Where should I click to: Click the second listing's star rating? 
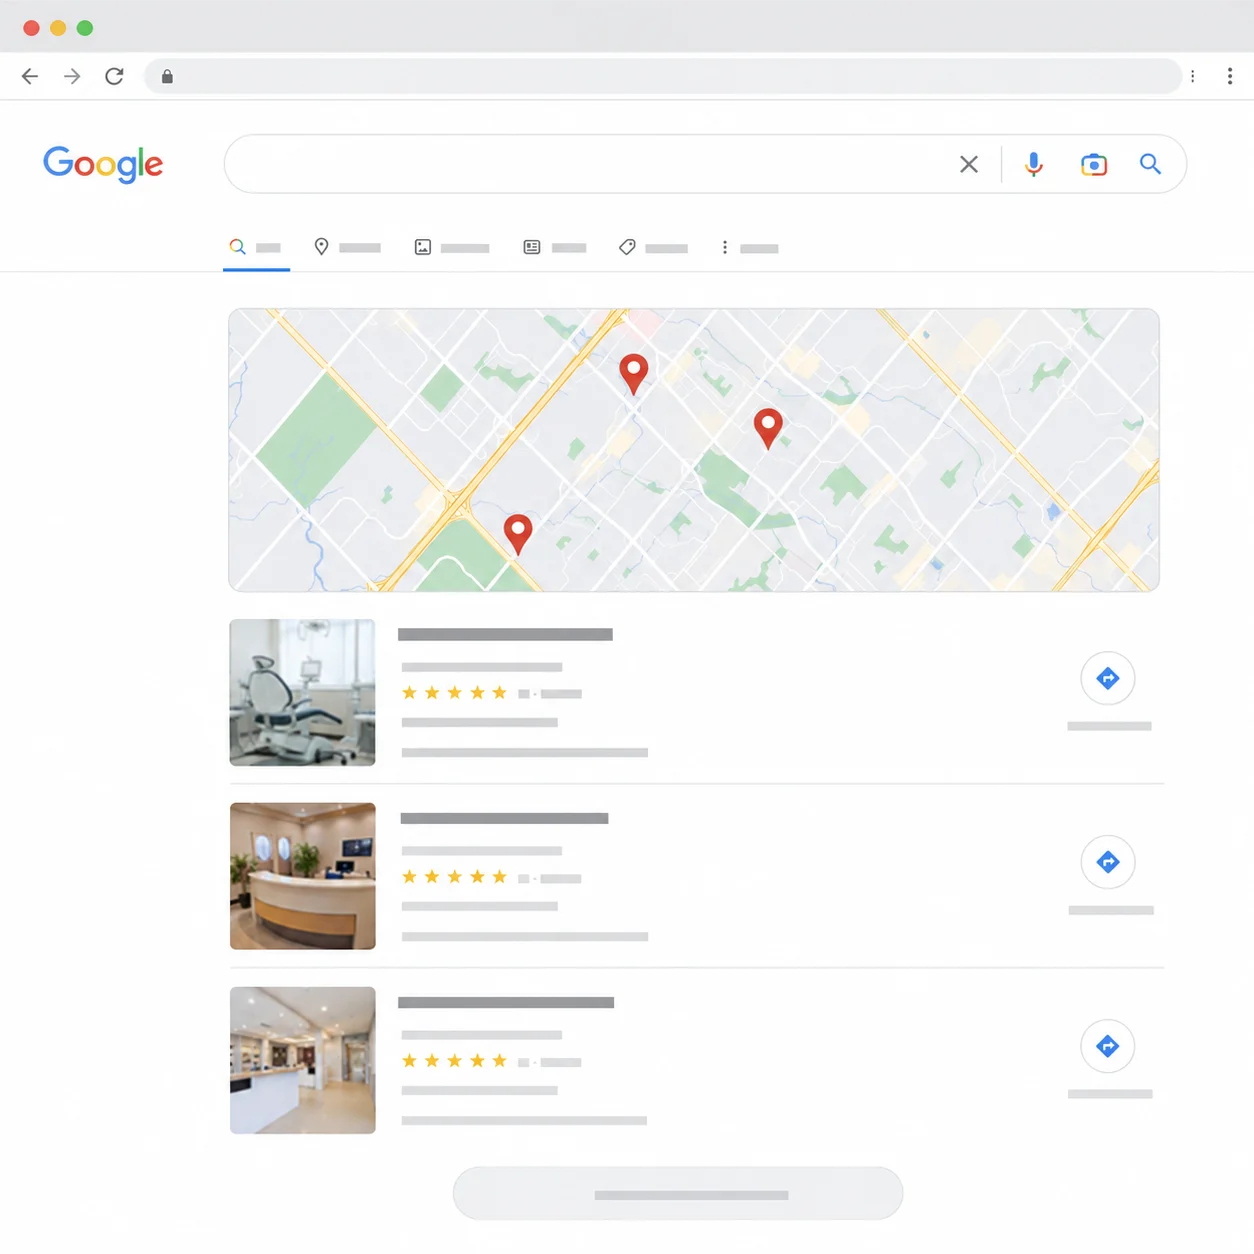pyautogui.click(x=454, y=877)
